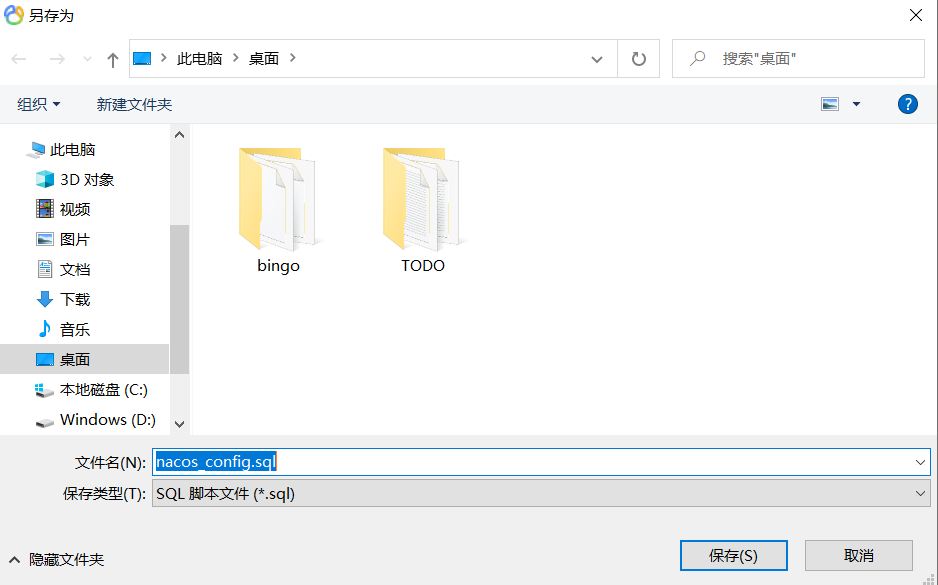938x585 pixels.
Task: Create a new folder with 新建文件夹
Action: point(134,104)
